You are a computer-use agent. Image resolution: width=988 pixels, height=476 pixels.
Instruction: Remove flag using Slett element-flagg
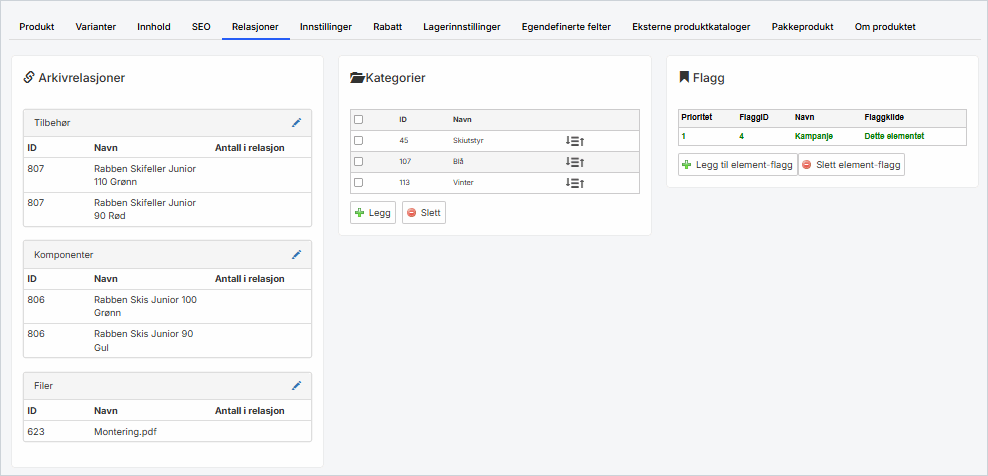[851, 165]
